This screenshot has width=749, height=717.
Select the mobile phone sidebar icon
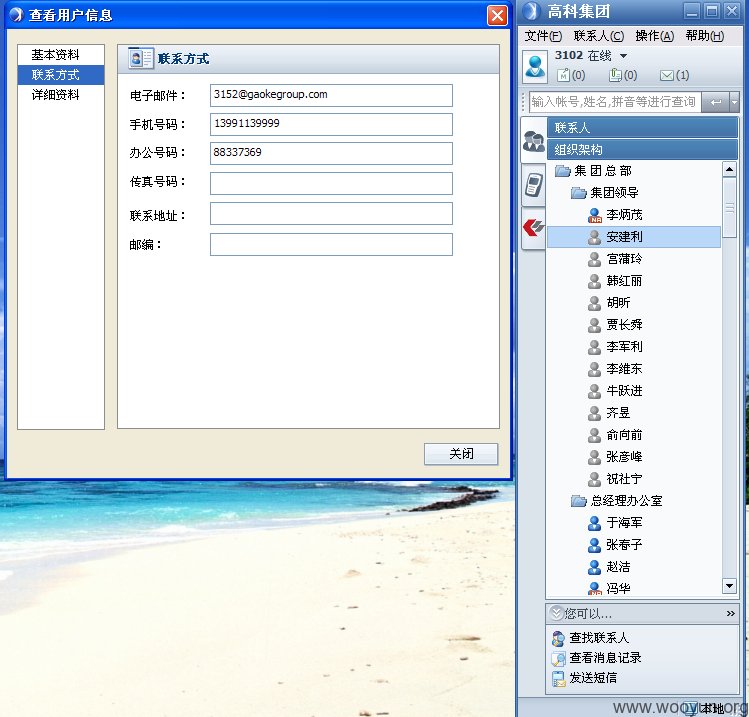(534, 185)
